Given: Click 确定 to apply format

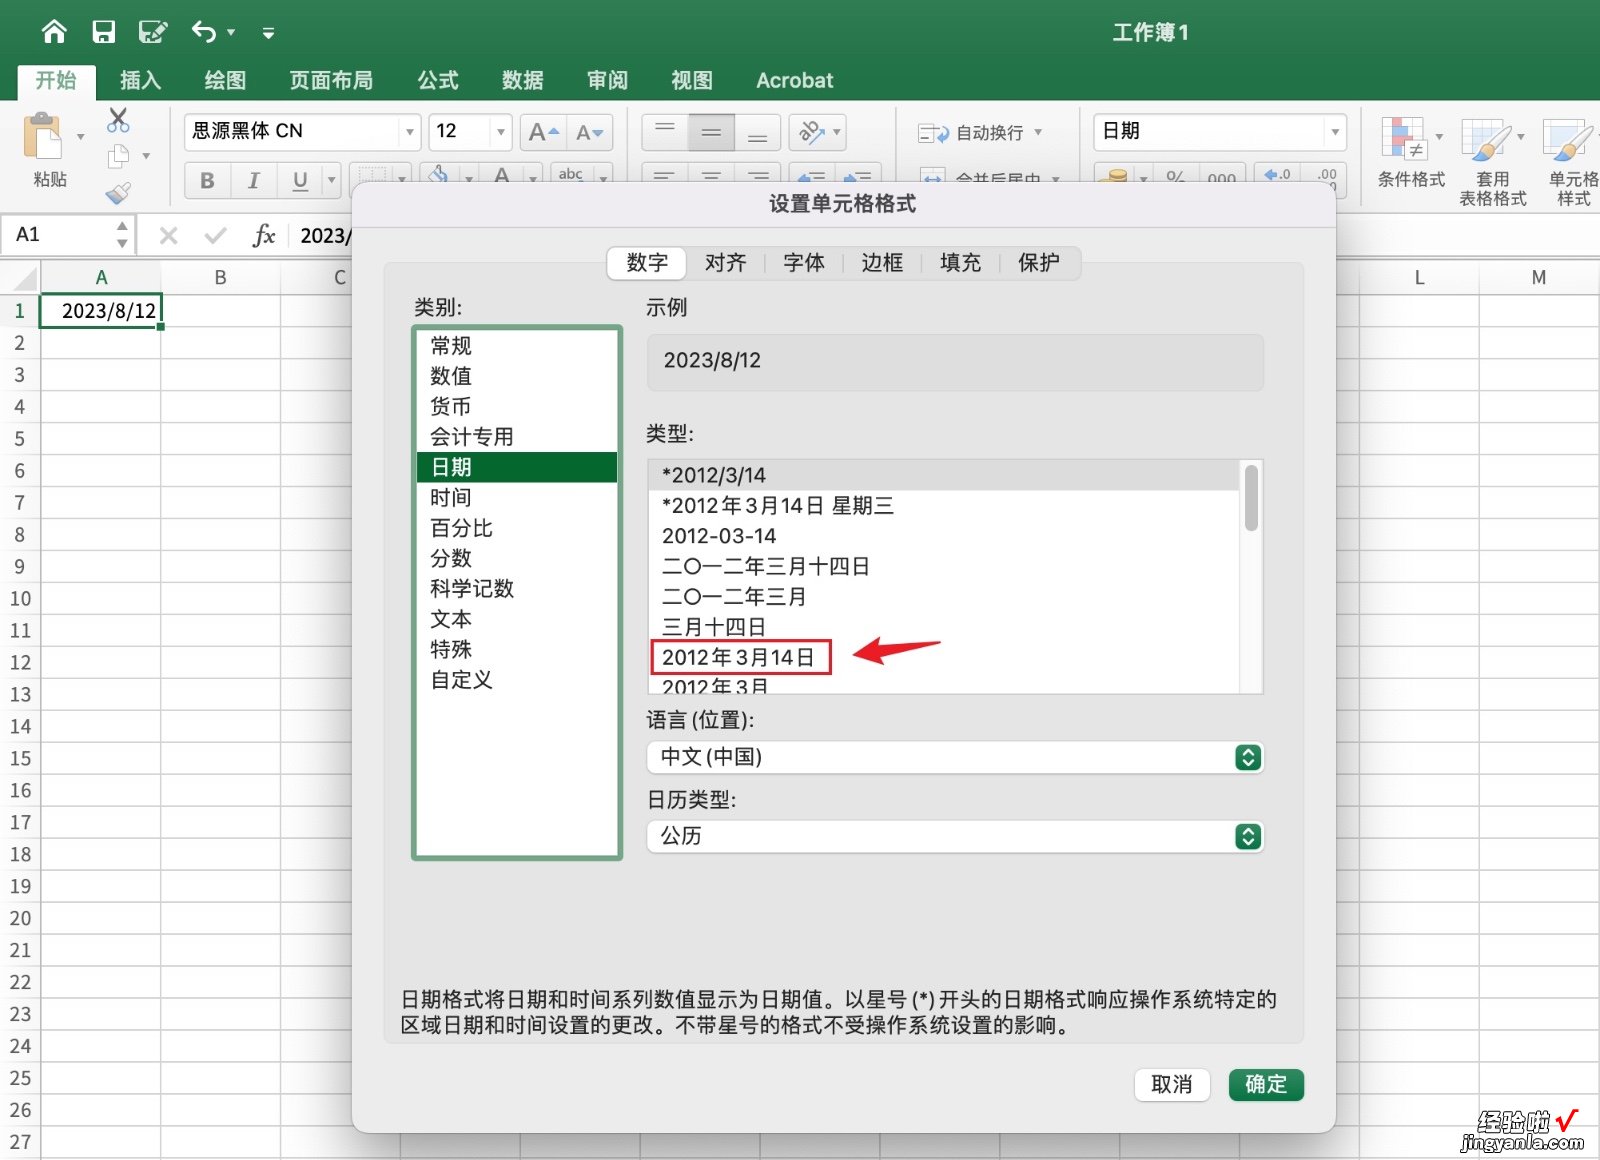Looking at the screenshot, I should [x=1266, y=1084].
